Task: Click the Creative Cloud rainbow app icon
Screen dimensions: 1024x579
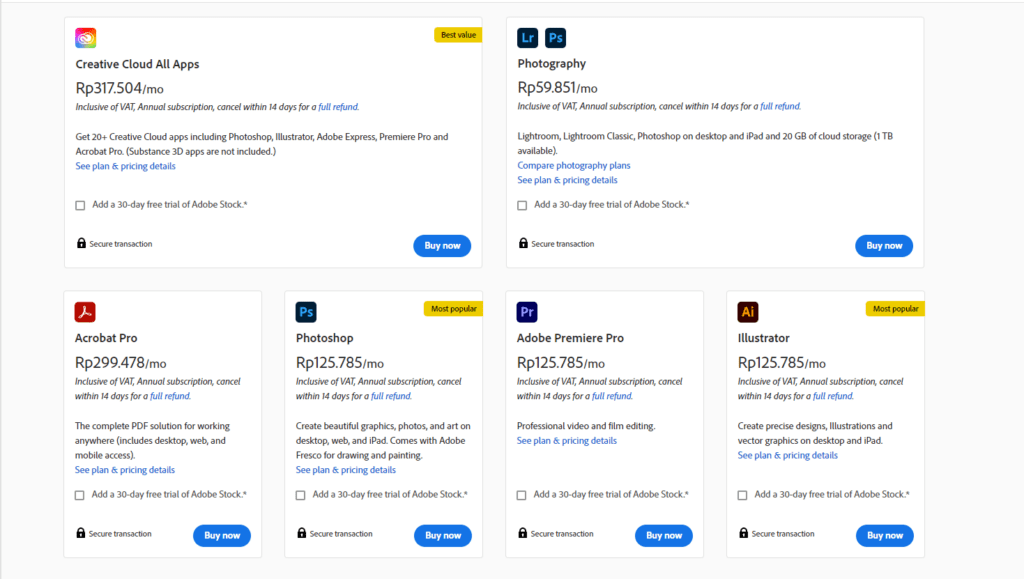Action: tap(86, 38)
